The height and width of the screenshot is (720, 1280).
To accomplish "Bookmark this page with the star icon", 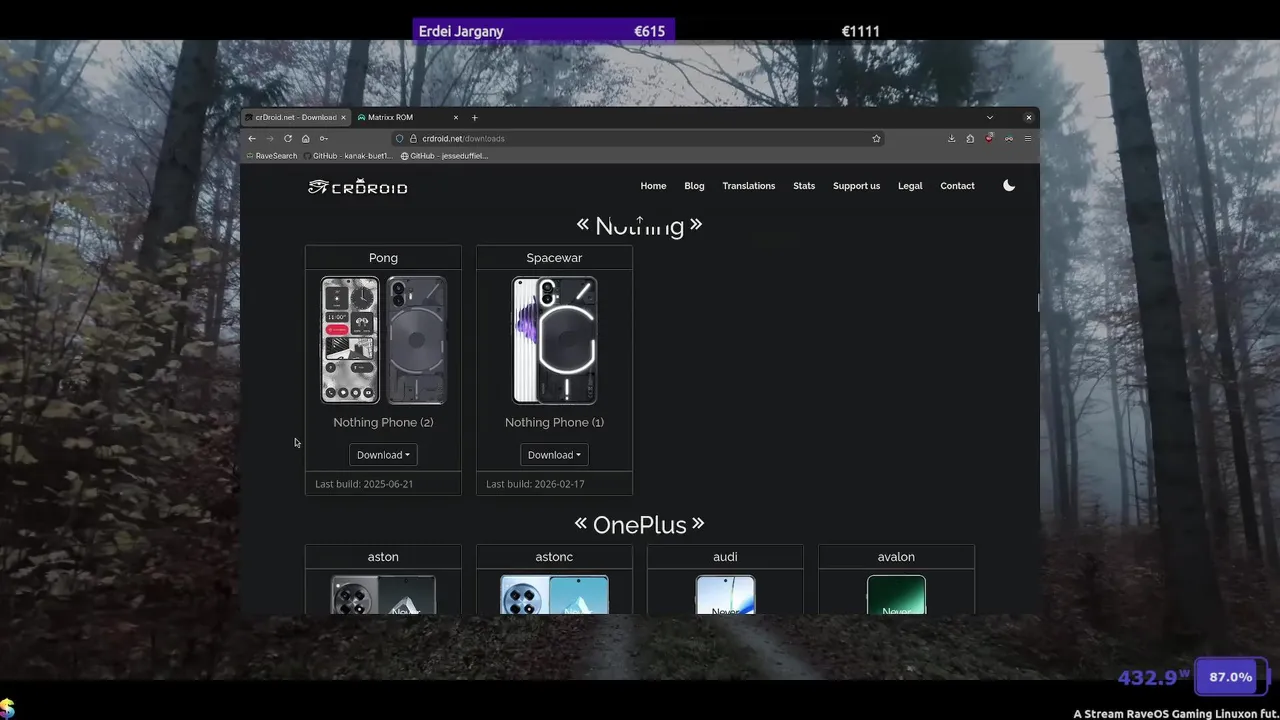I will (x=876, y=139).
